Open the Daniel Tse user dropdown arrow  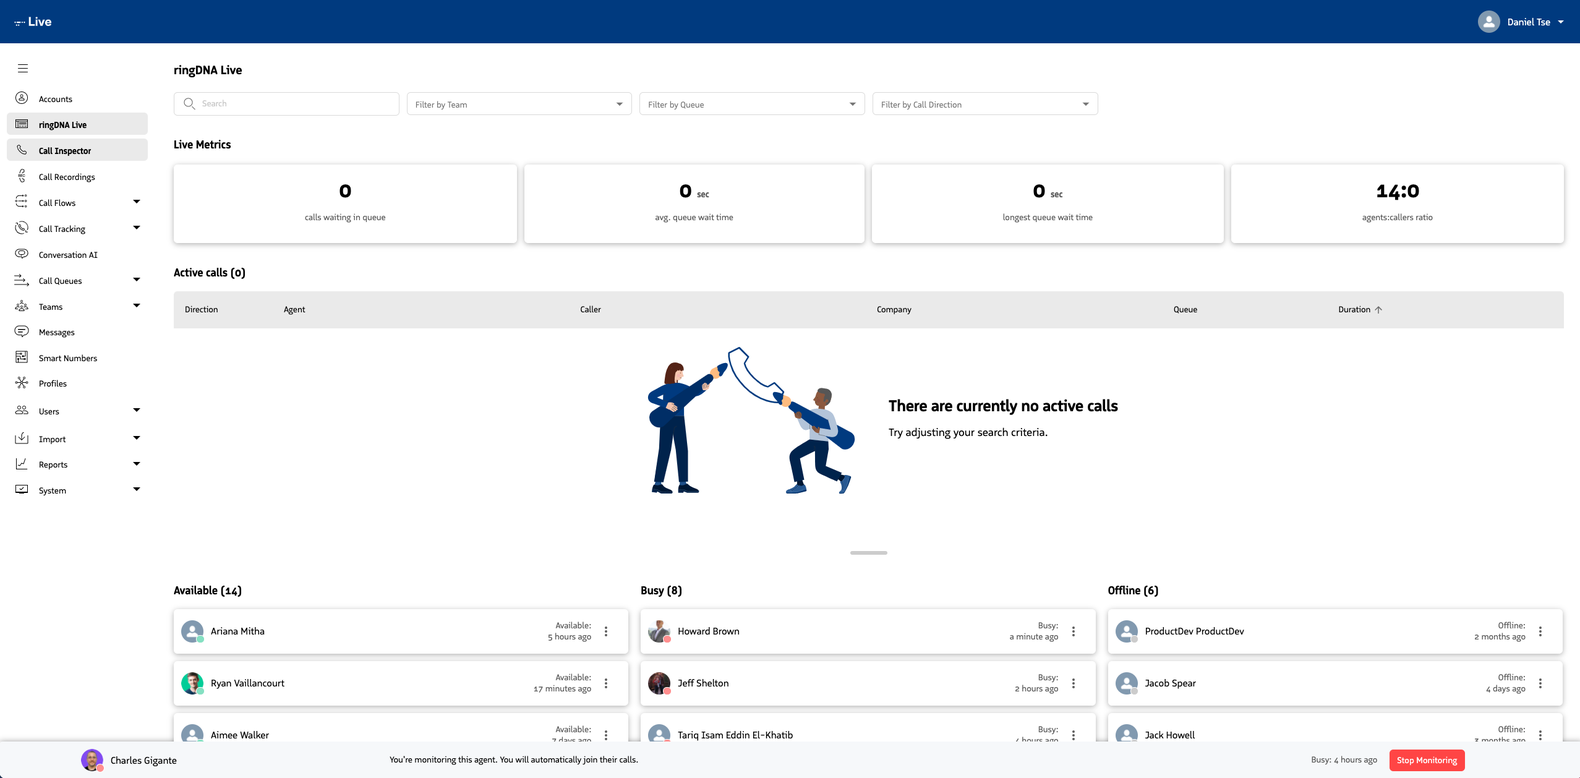coord(1561,22)
